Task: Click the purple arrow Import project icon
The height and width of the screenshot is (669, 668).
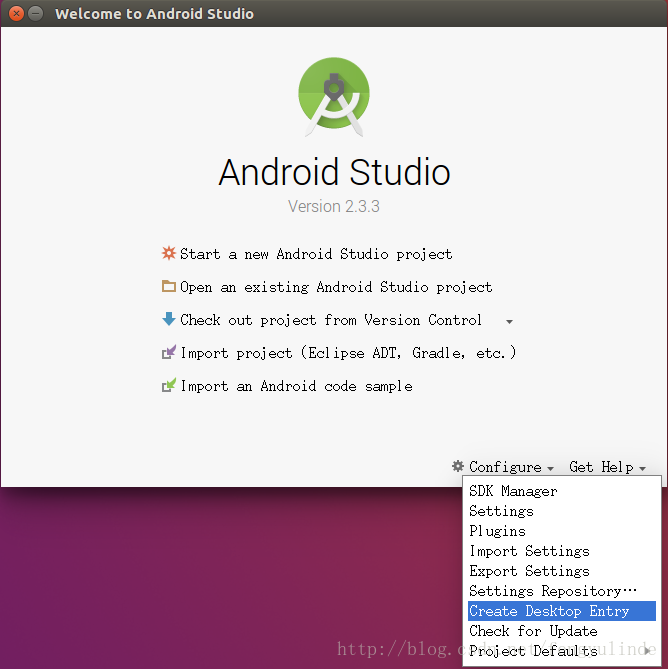Action: tap(168, 352)
